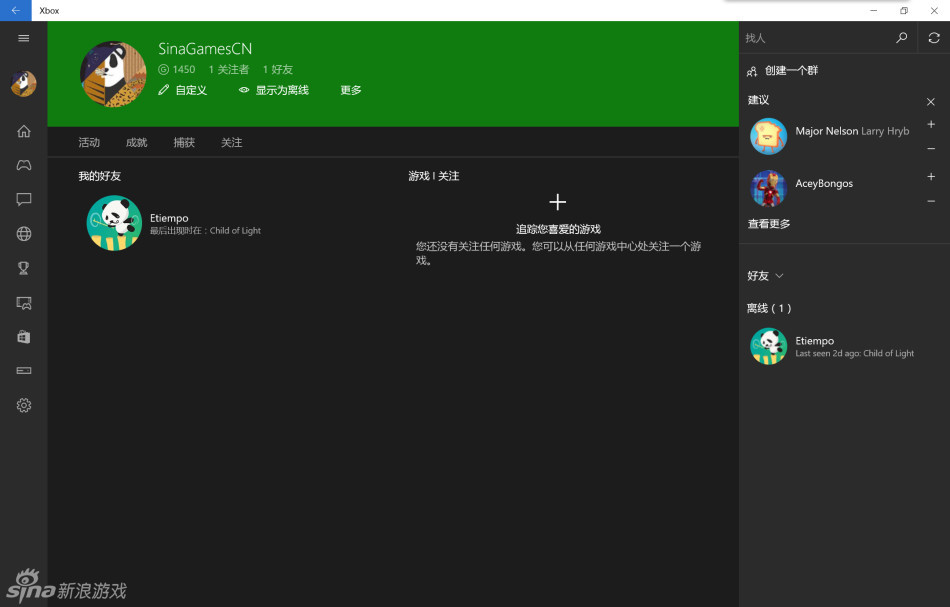Open Settings gear in sidebar
Viewport: 950px width, 607px height.
click(24, 405)
